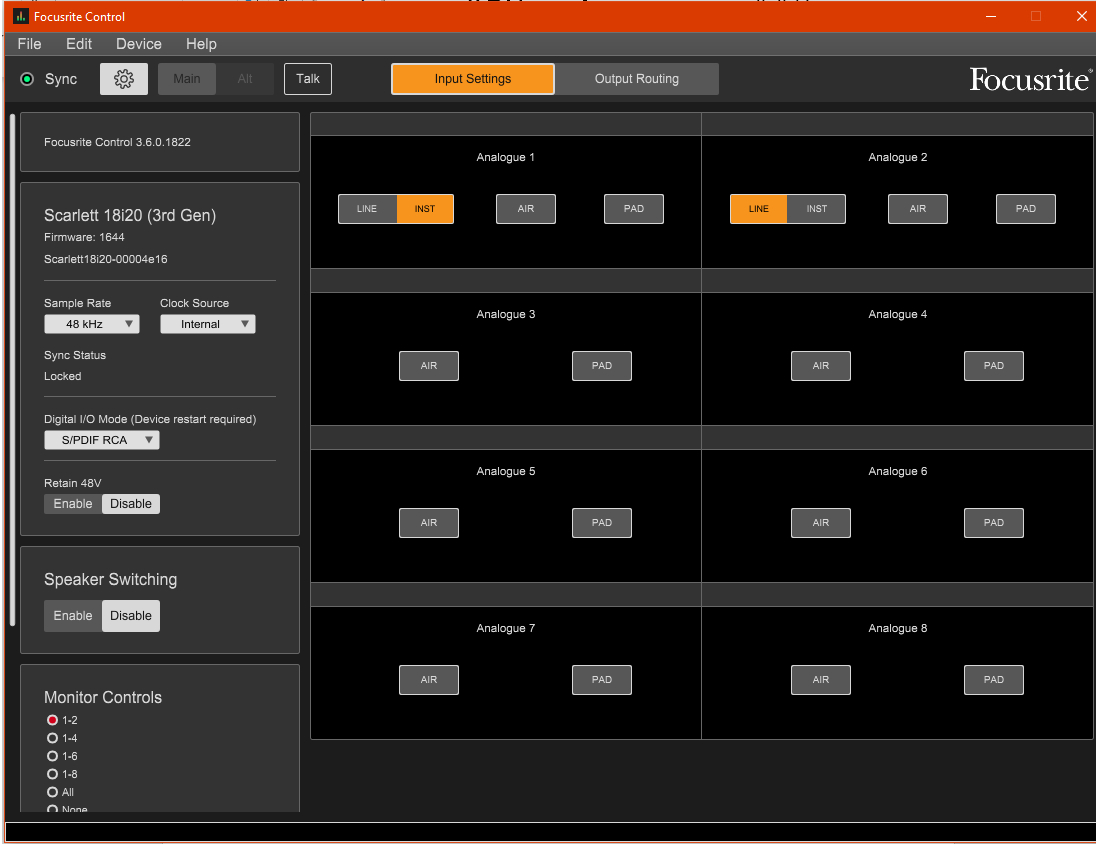1096x847 pixels.
Task: Enable PAD on Analogue 3
Action: [x=602, y=366]
